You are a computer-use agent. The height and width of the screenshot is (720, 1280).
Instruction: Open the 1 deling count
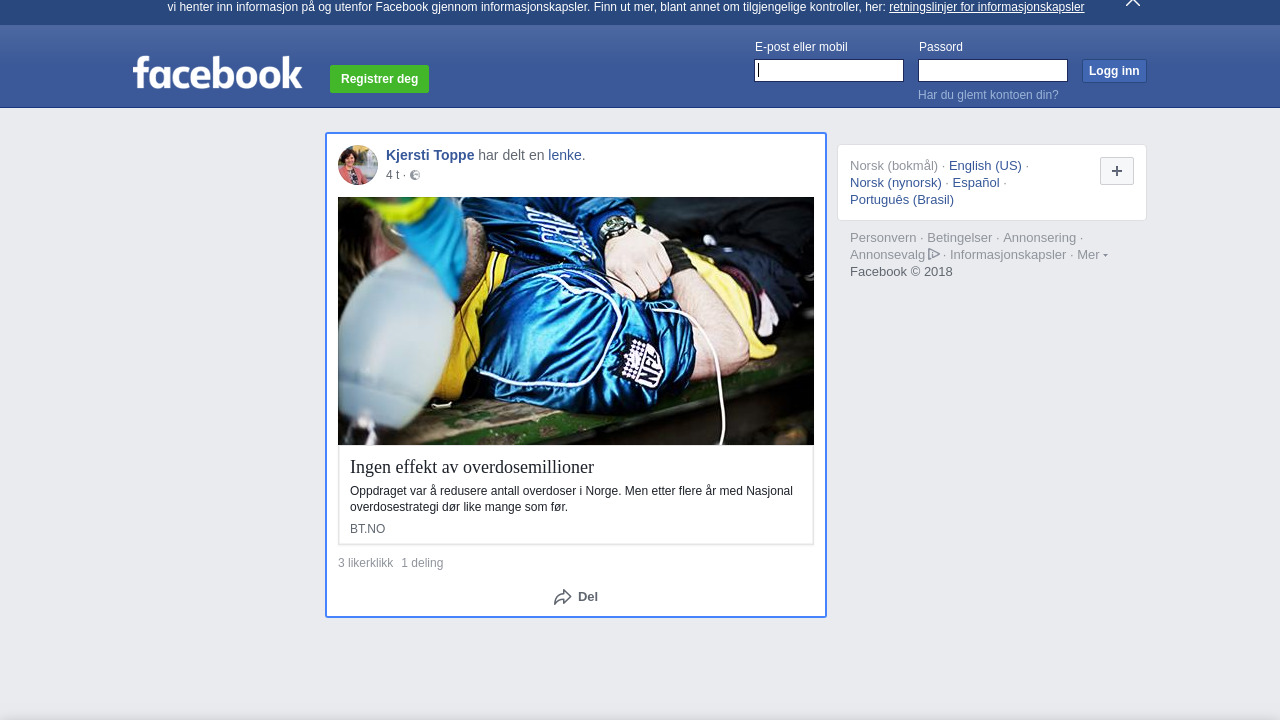tap(422, 563)
